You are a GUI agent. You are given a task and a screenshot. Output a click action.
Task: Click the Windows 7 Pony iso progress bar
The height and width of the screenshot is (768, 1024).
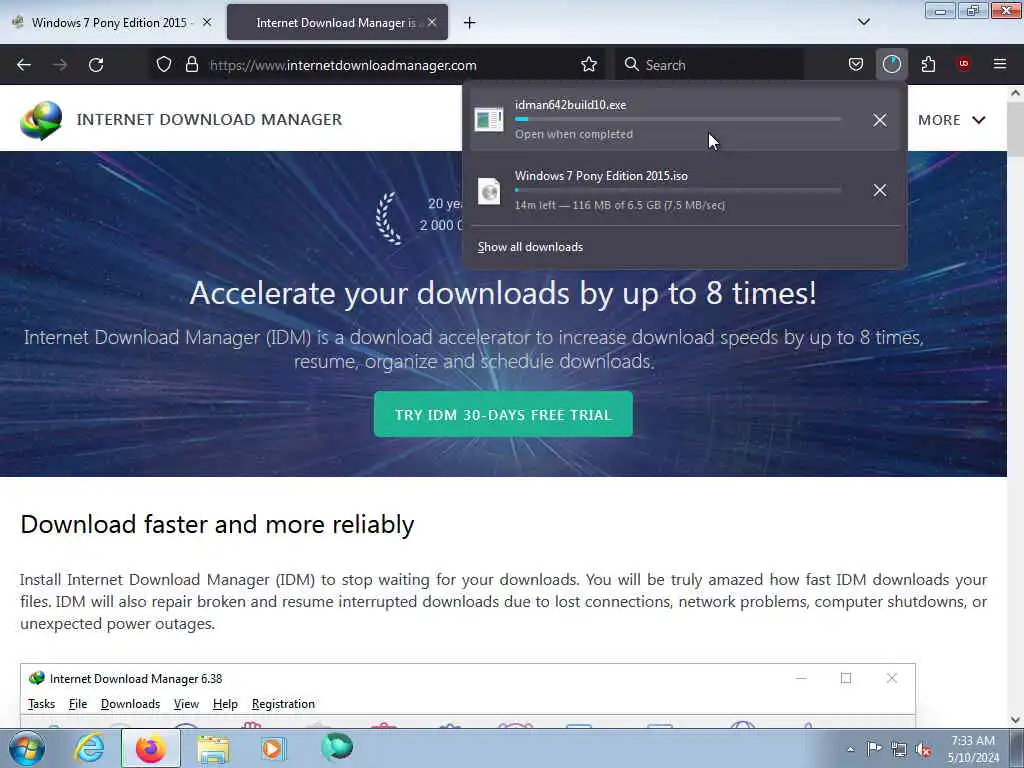(678, 190)
